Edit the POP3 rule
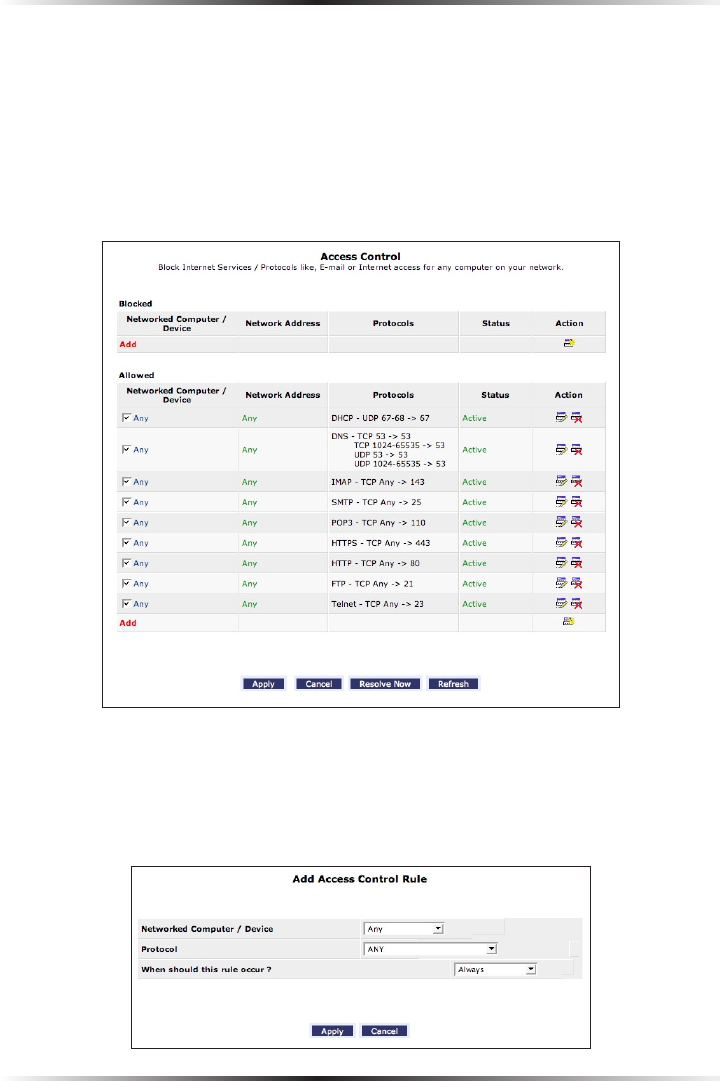The height and width of the screenshot is (1081, 720). (x=561, y=522)
